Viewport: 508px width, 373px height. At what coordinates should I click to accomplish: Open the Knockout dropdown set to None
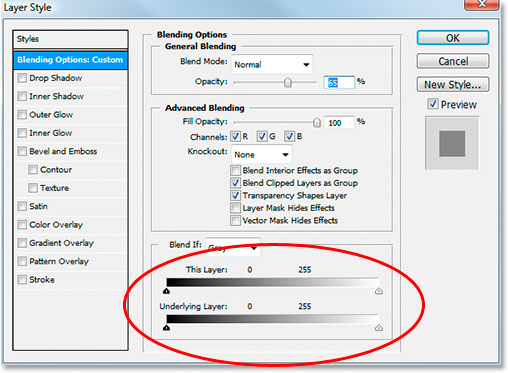coord(262,154)
